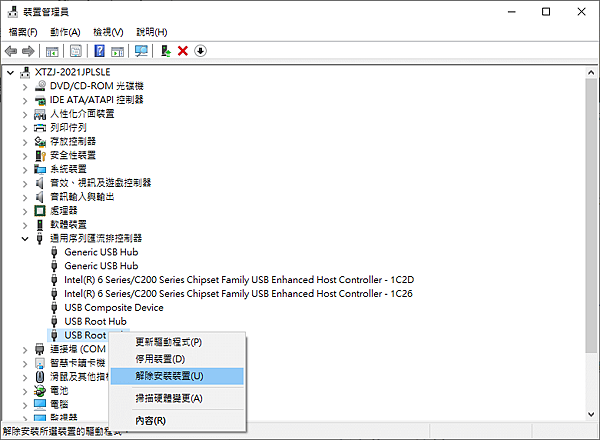Viewport: 600px width, 440px height.
Task: Toggle the action pane toolbar icon
Action: coord(117,51)
